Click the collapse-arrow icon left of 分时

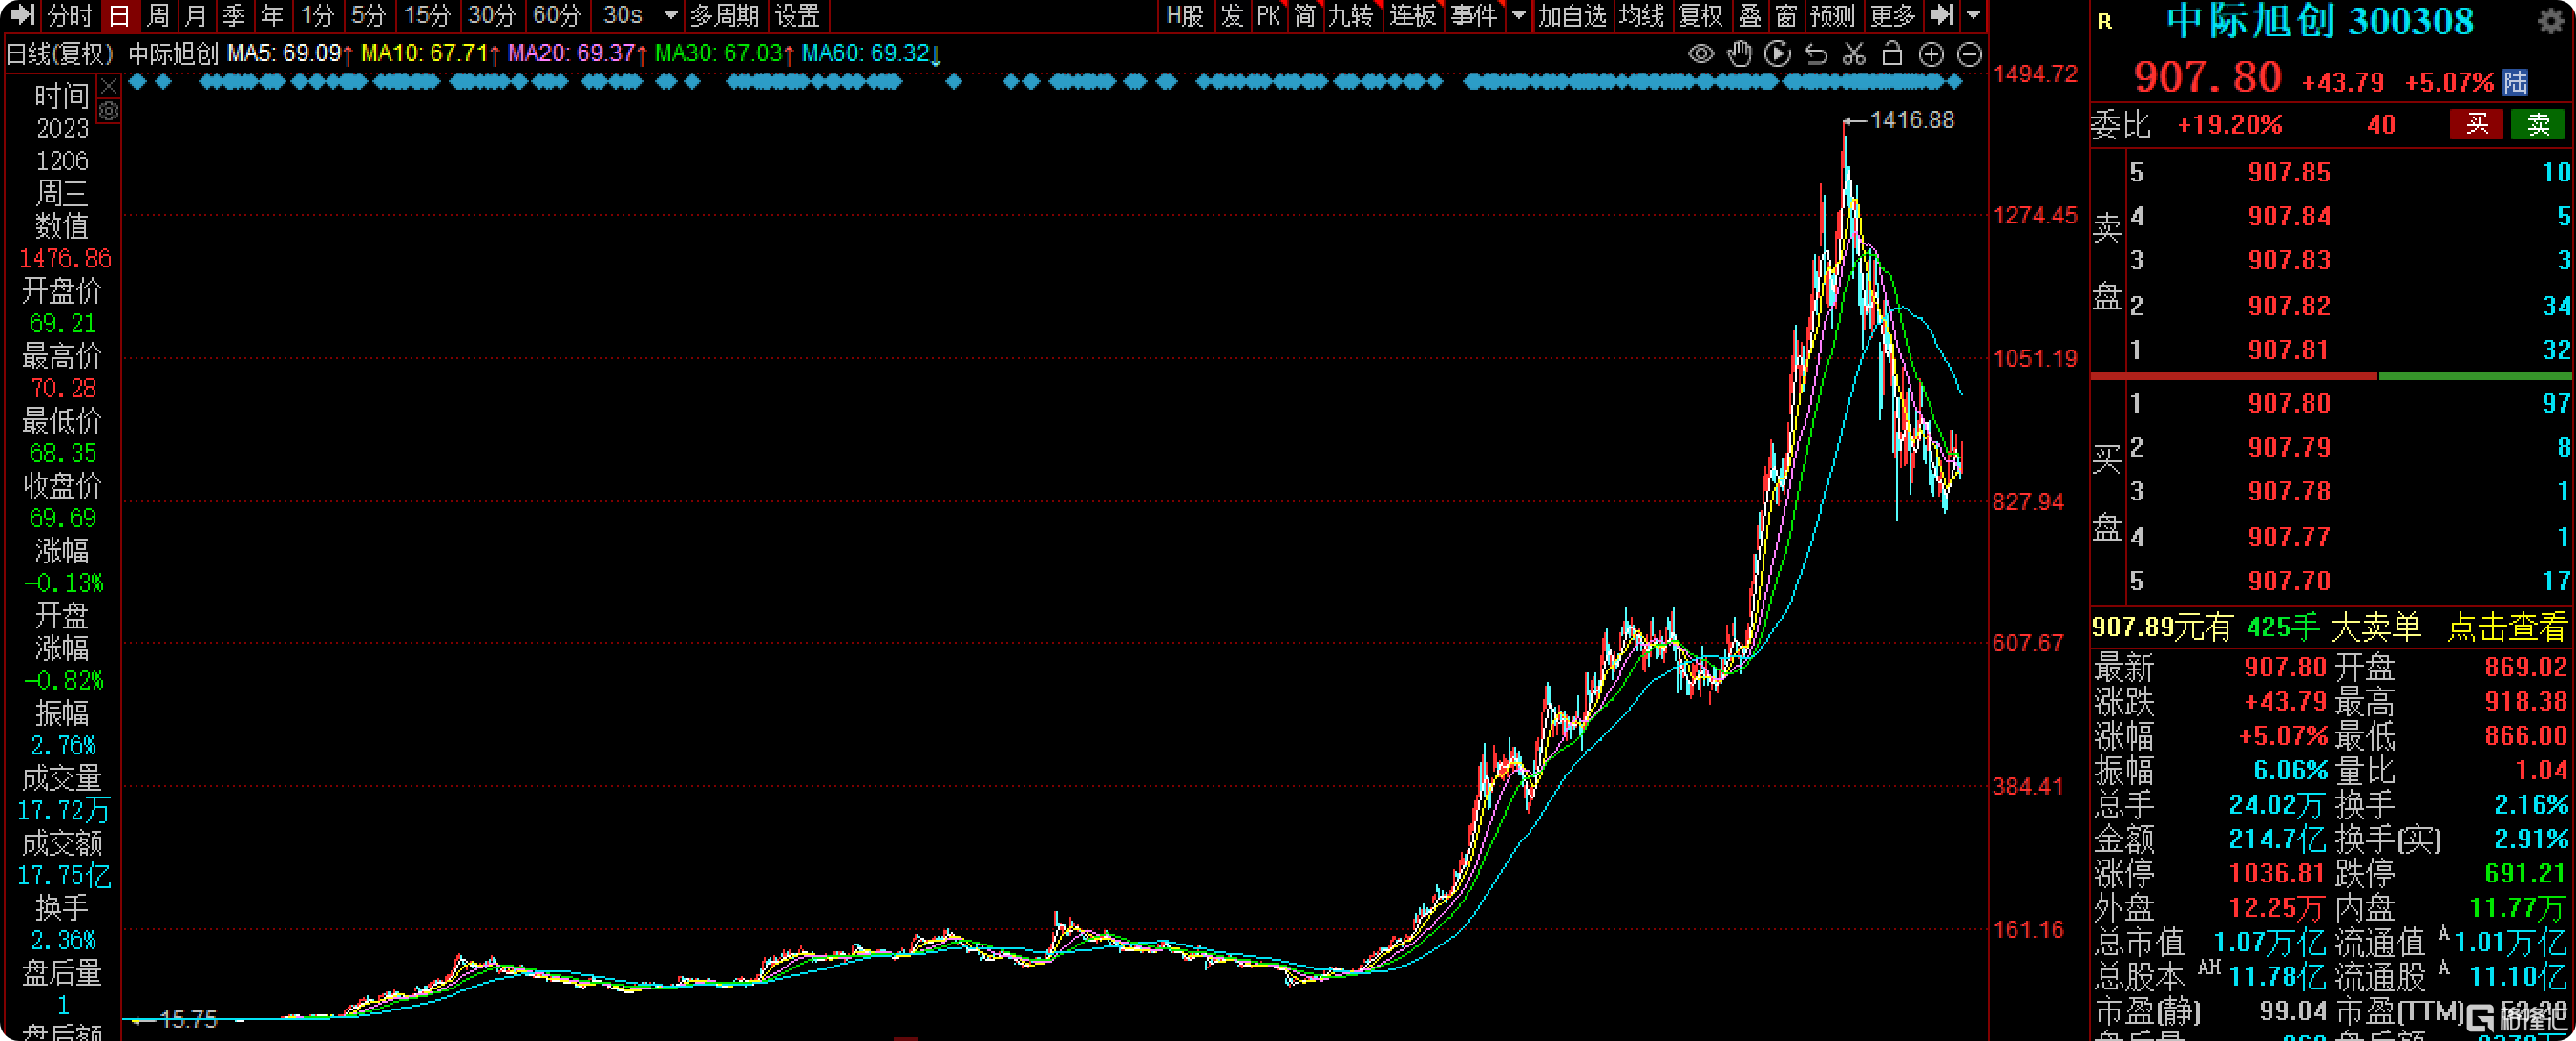(x=21, y=15)
